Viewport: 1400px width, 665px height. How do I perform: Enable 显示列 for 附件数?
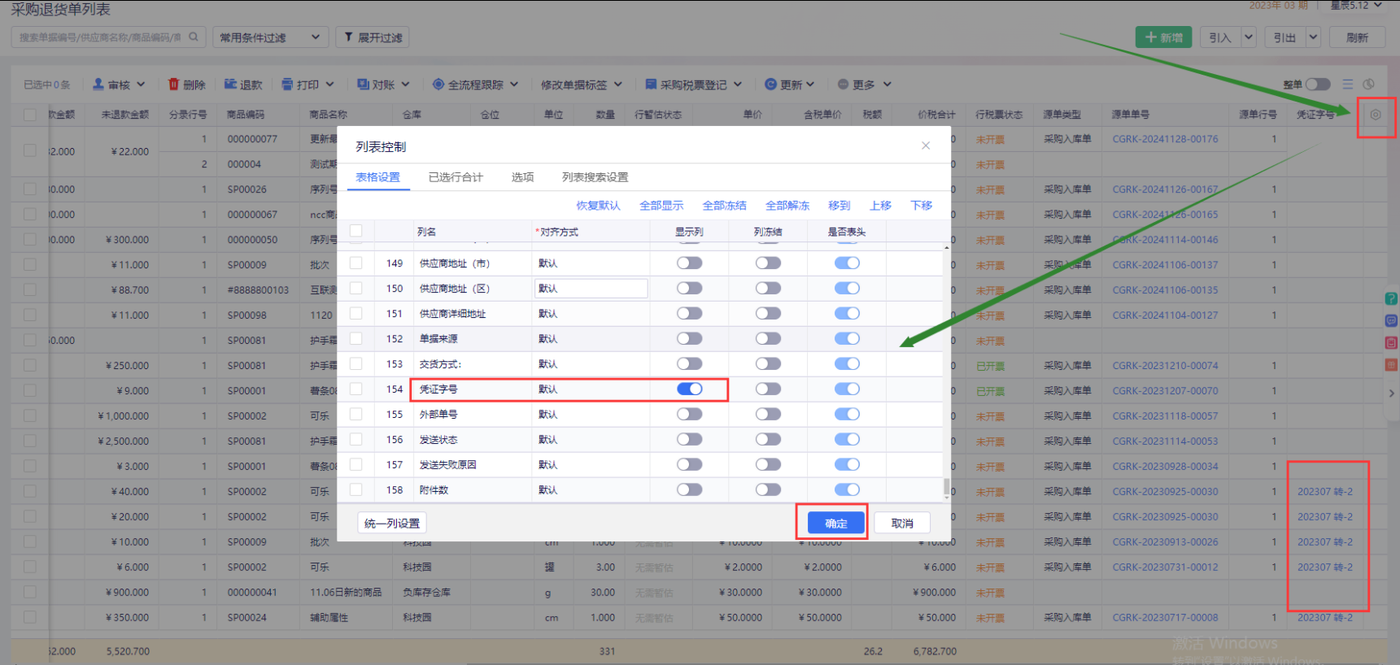[689, 490]
